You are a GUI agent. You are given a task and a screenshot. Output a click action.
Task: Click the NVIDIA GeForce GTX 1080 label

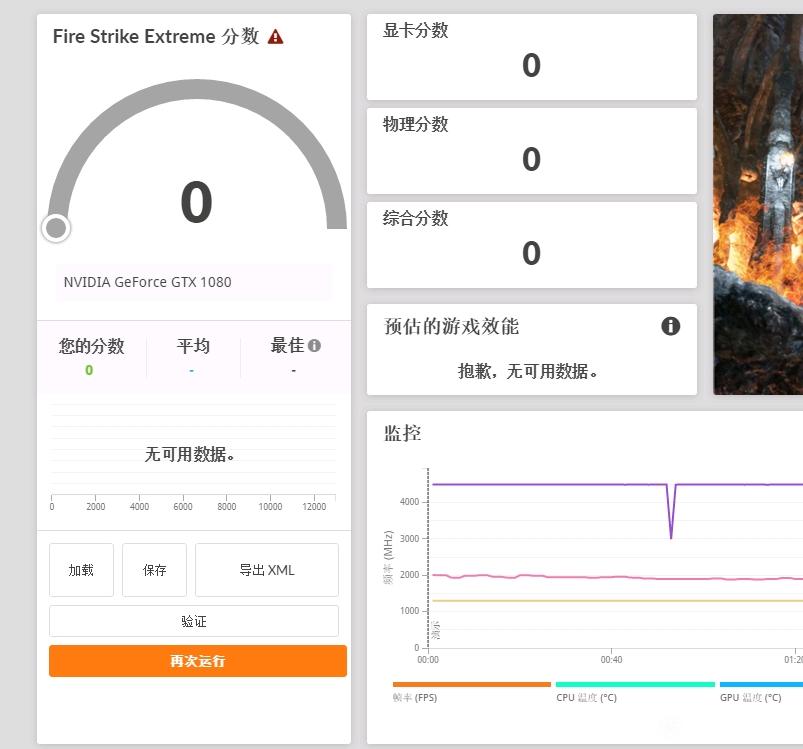pyautogui.click(x=147, y=282)
